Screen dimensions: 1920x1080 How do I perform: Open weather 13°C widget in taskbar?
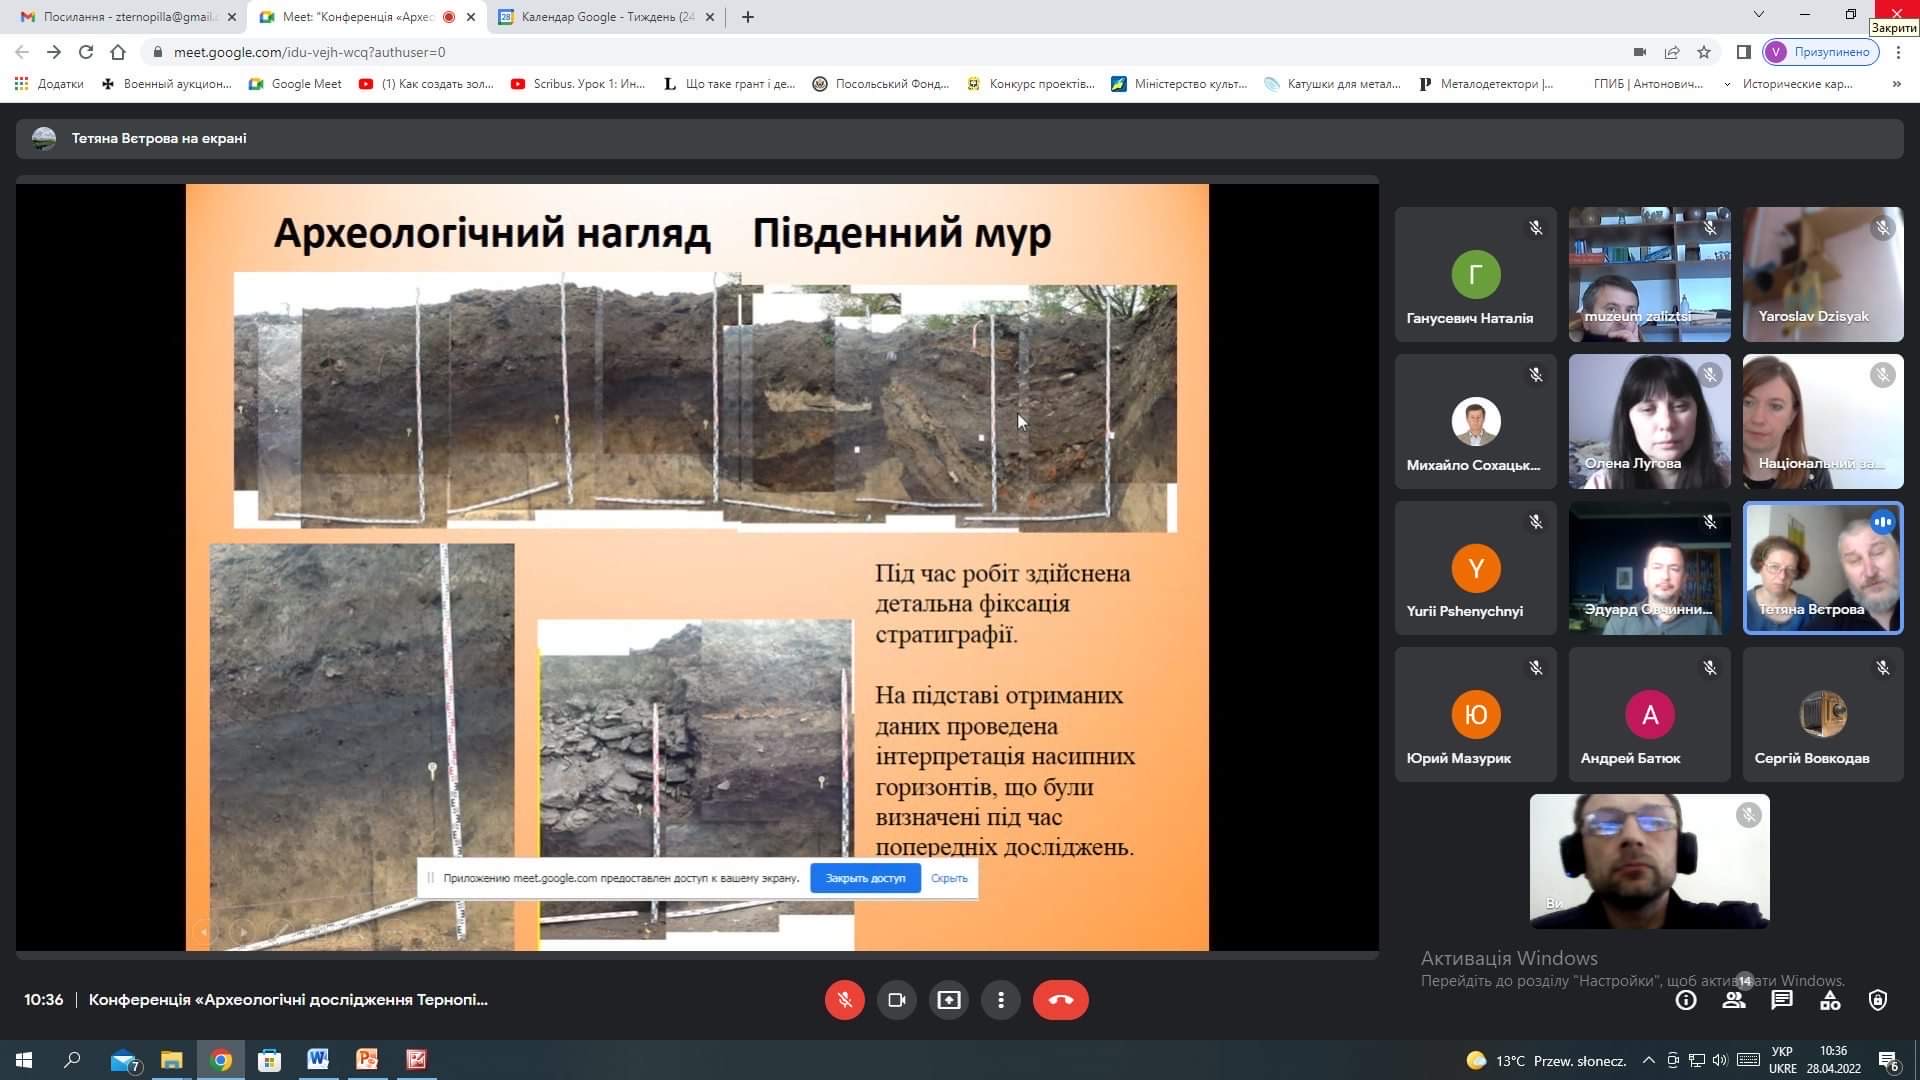[x=1546, y=1060]
